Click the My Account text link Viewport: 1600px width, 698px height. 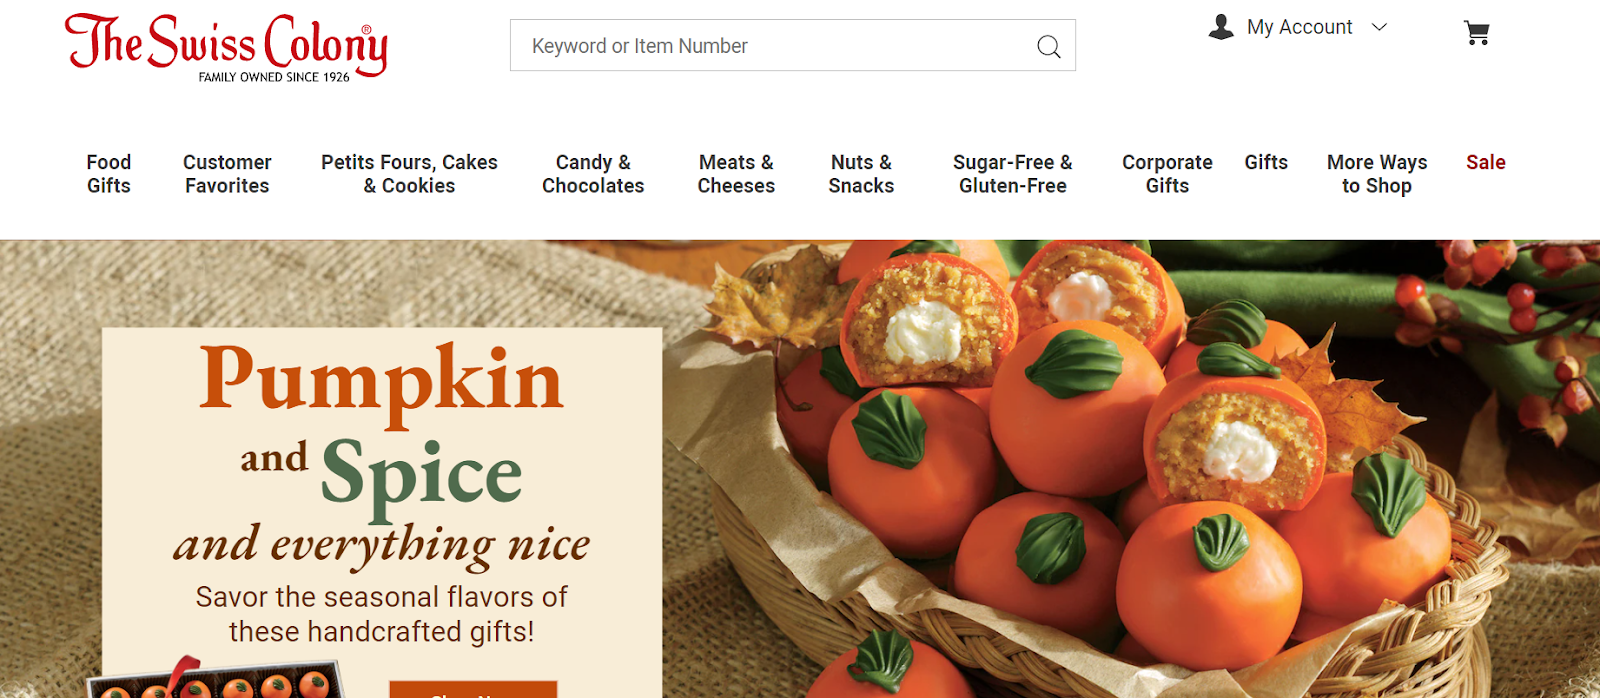(x=1299, y=27)
